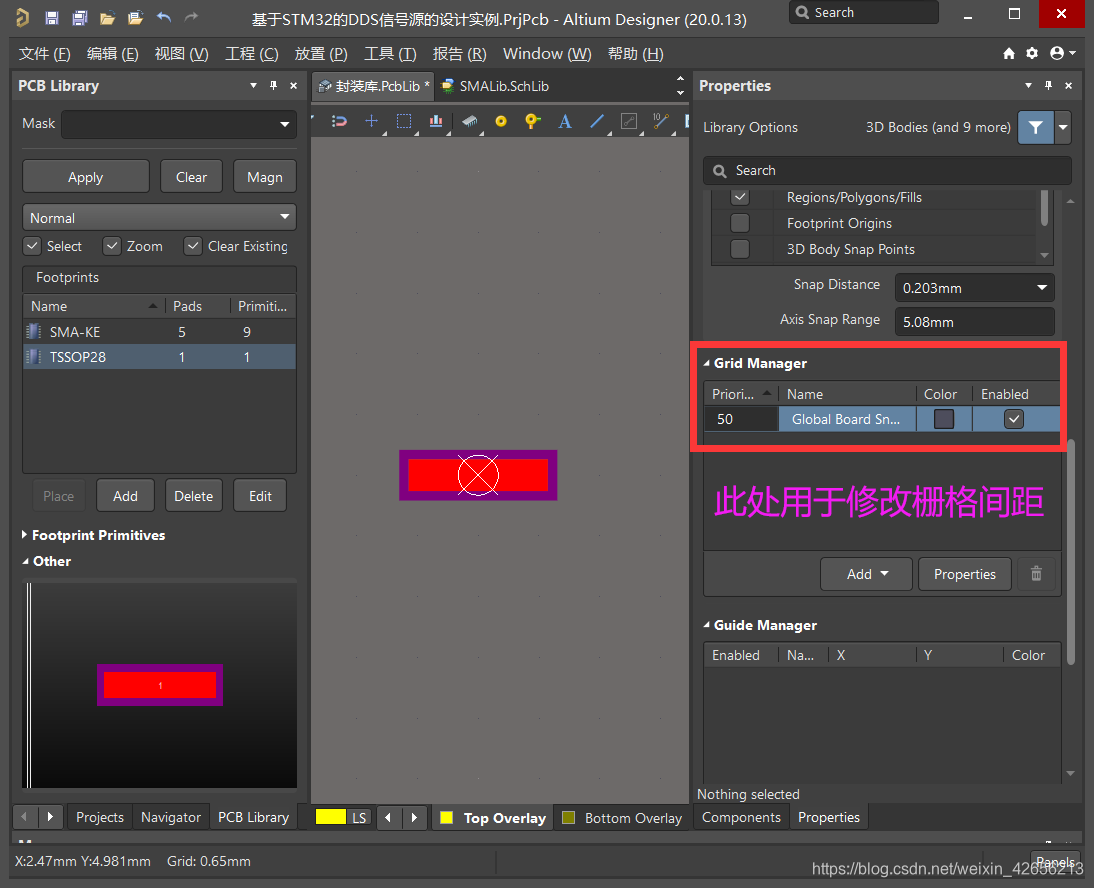
Task: Click the grayed-out routing tool icon
Action: pos(629,121)
